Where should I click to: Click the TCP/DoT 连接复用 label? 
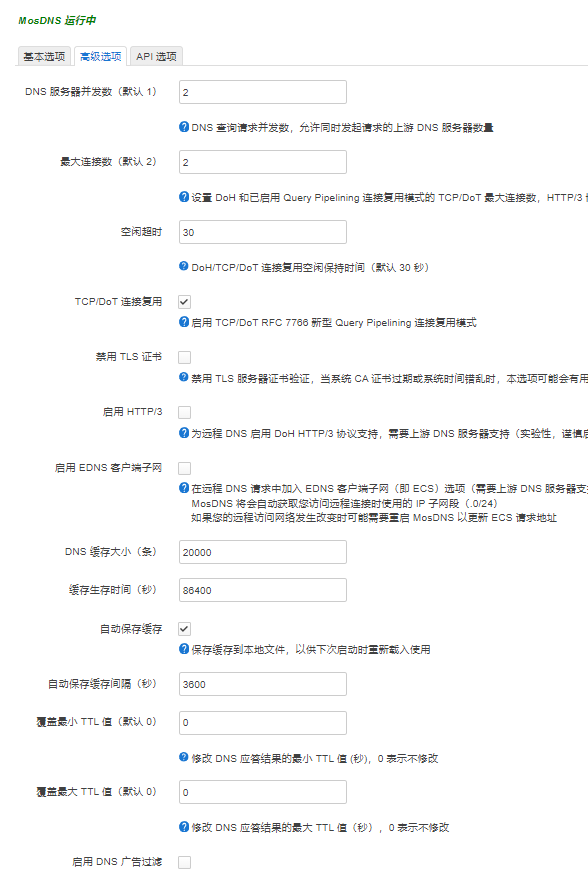tap(118, 302)
